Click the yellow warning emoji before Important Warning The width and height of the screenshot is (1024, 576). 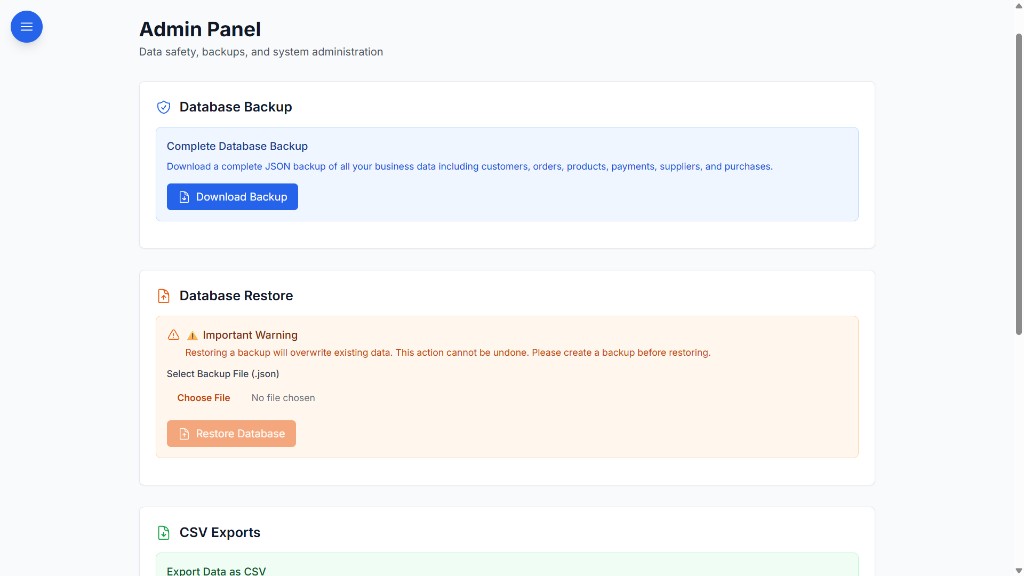[192, 335]
